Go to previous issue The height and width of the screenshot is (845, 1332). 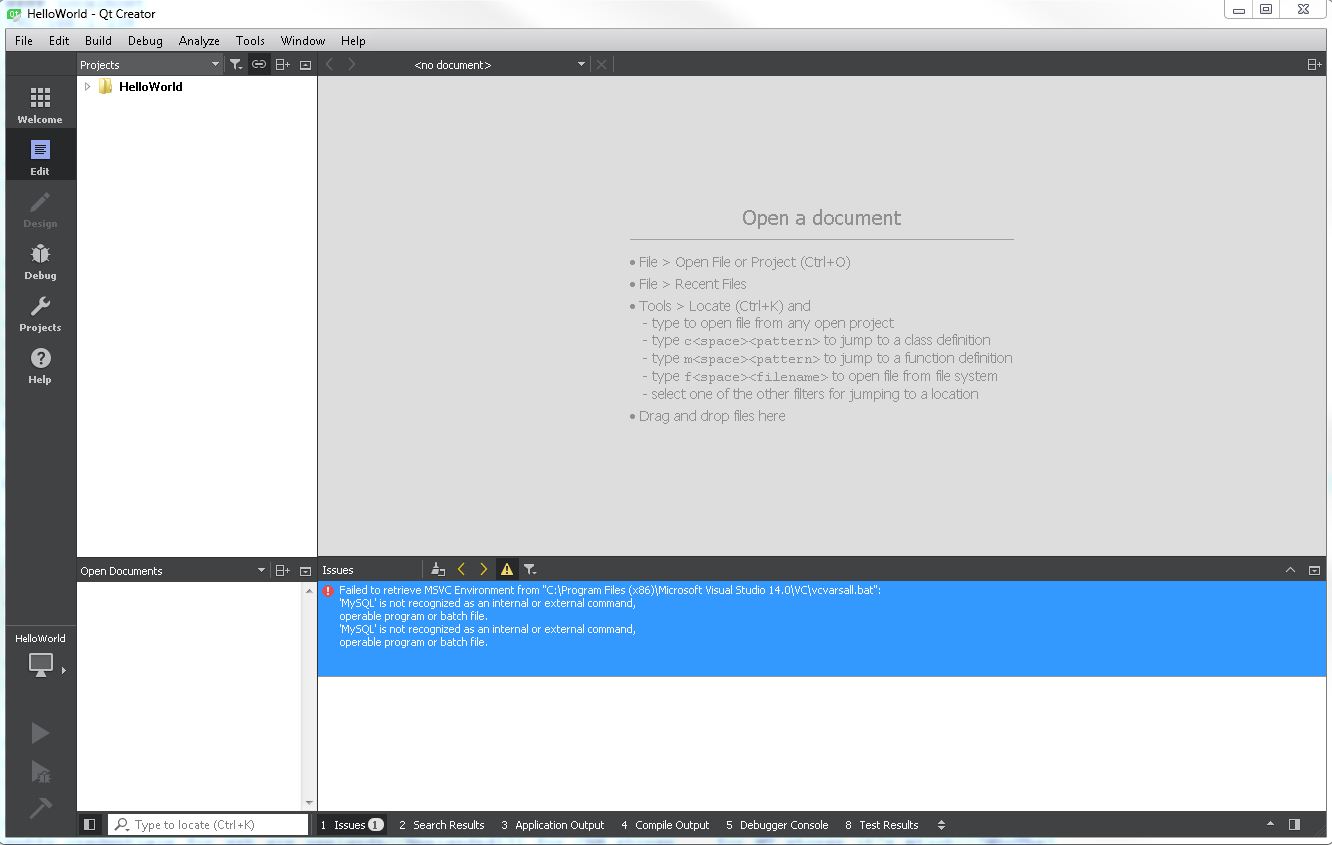(x=461, y=570)
